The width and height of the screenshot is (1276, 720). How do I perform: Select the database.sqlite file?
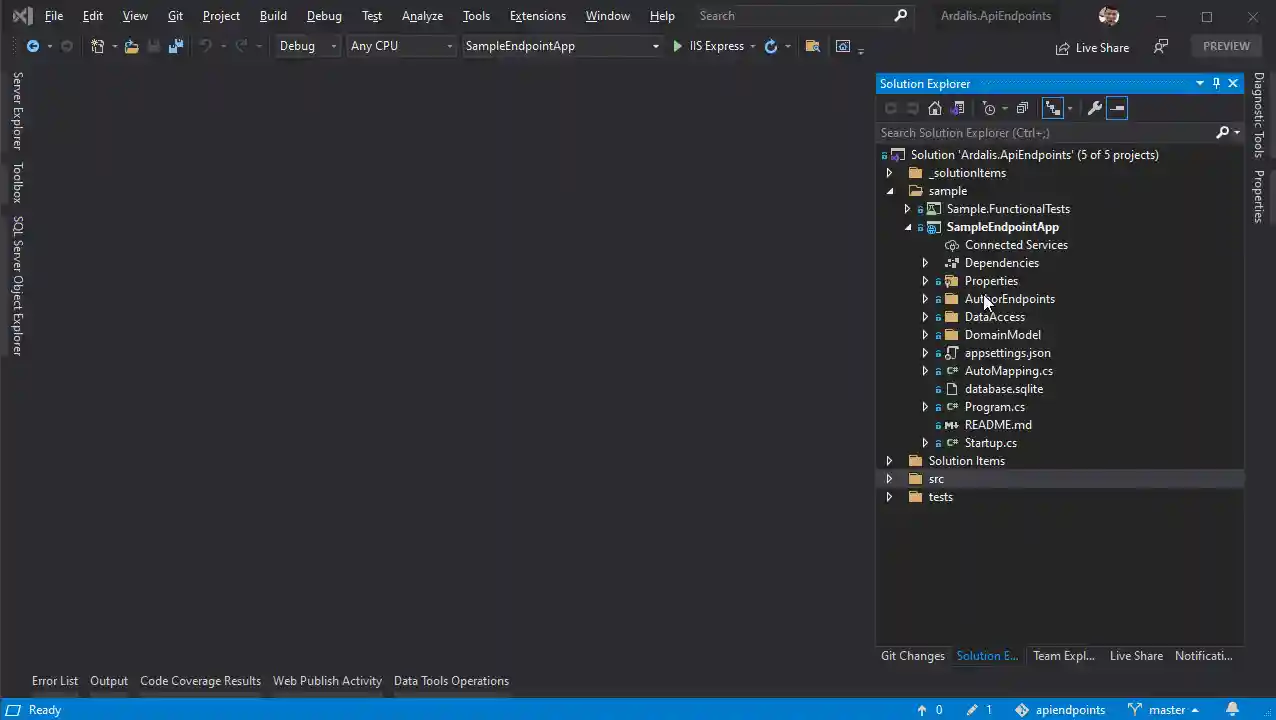[1003, 389]
